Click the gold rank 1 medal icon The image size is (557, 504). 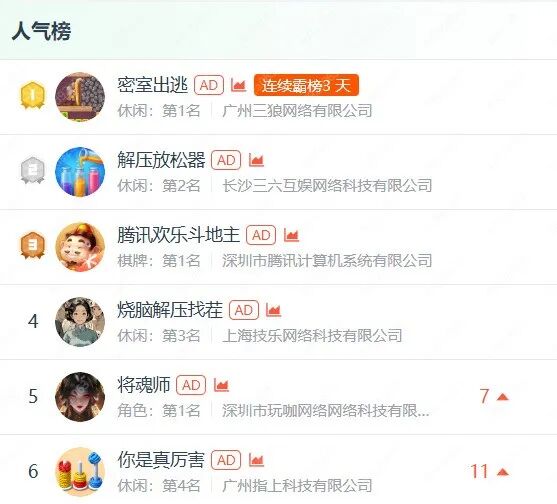pyautogui.click(x=32, y=96)
